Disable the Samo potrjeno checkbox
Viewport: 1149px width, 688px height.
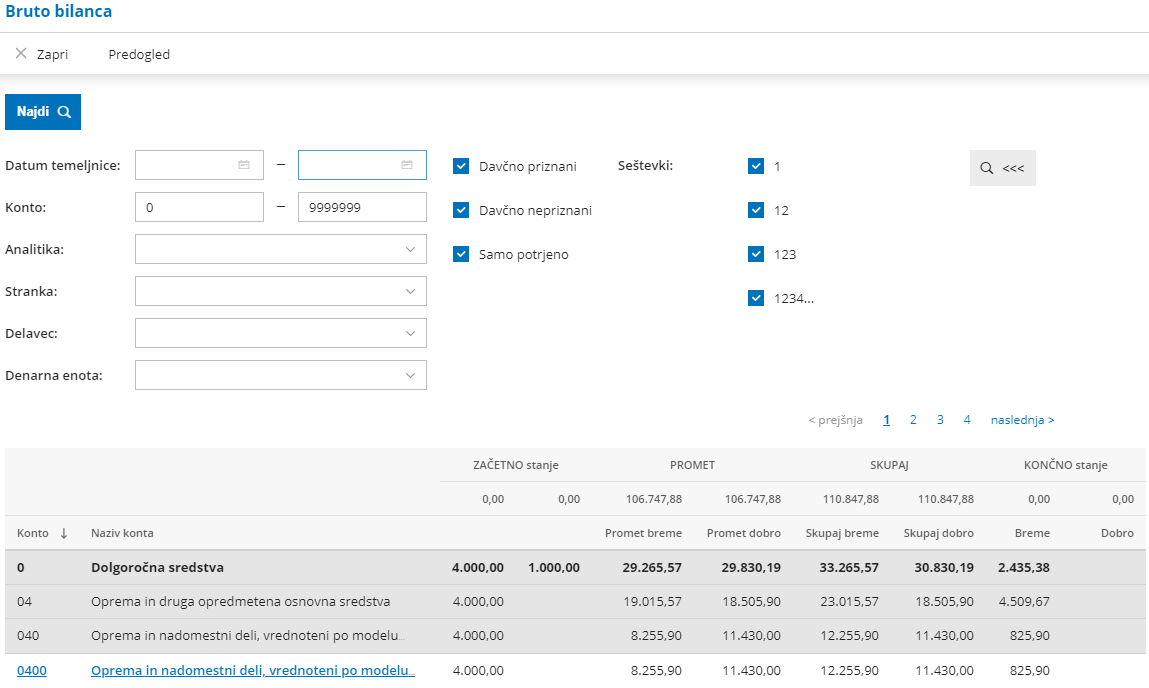461,254
